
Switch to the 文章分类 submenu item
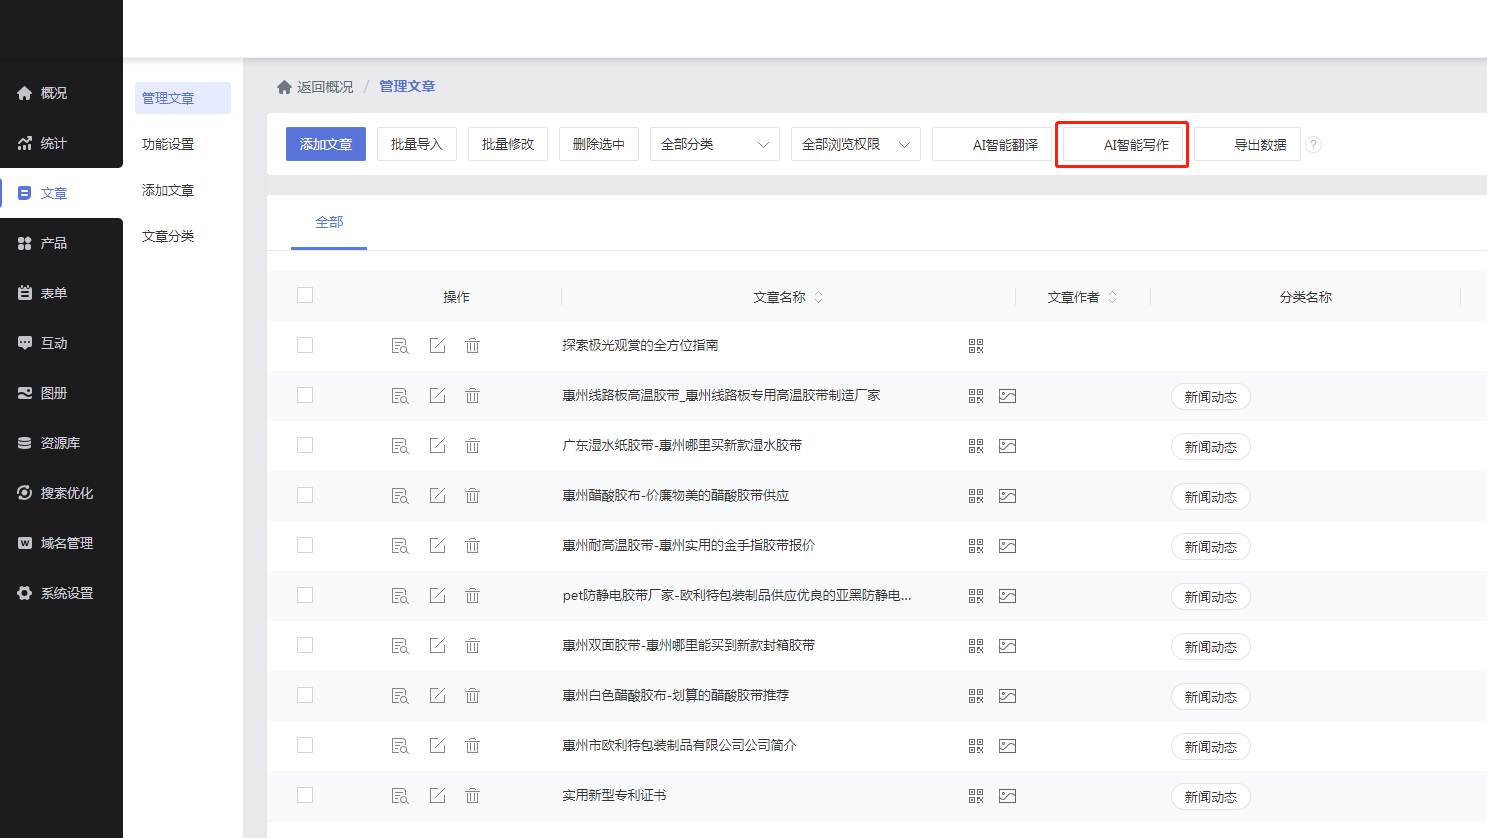pos(168,236)
